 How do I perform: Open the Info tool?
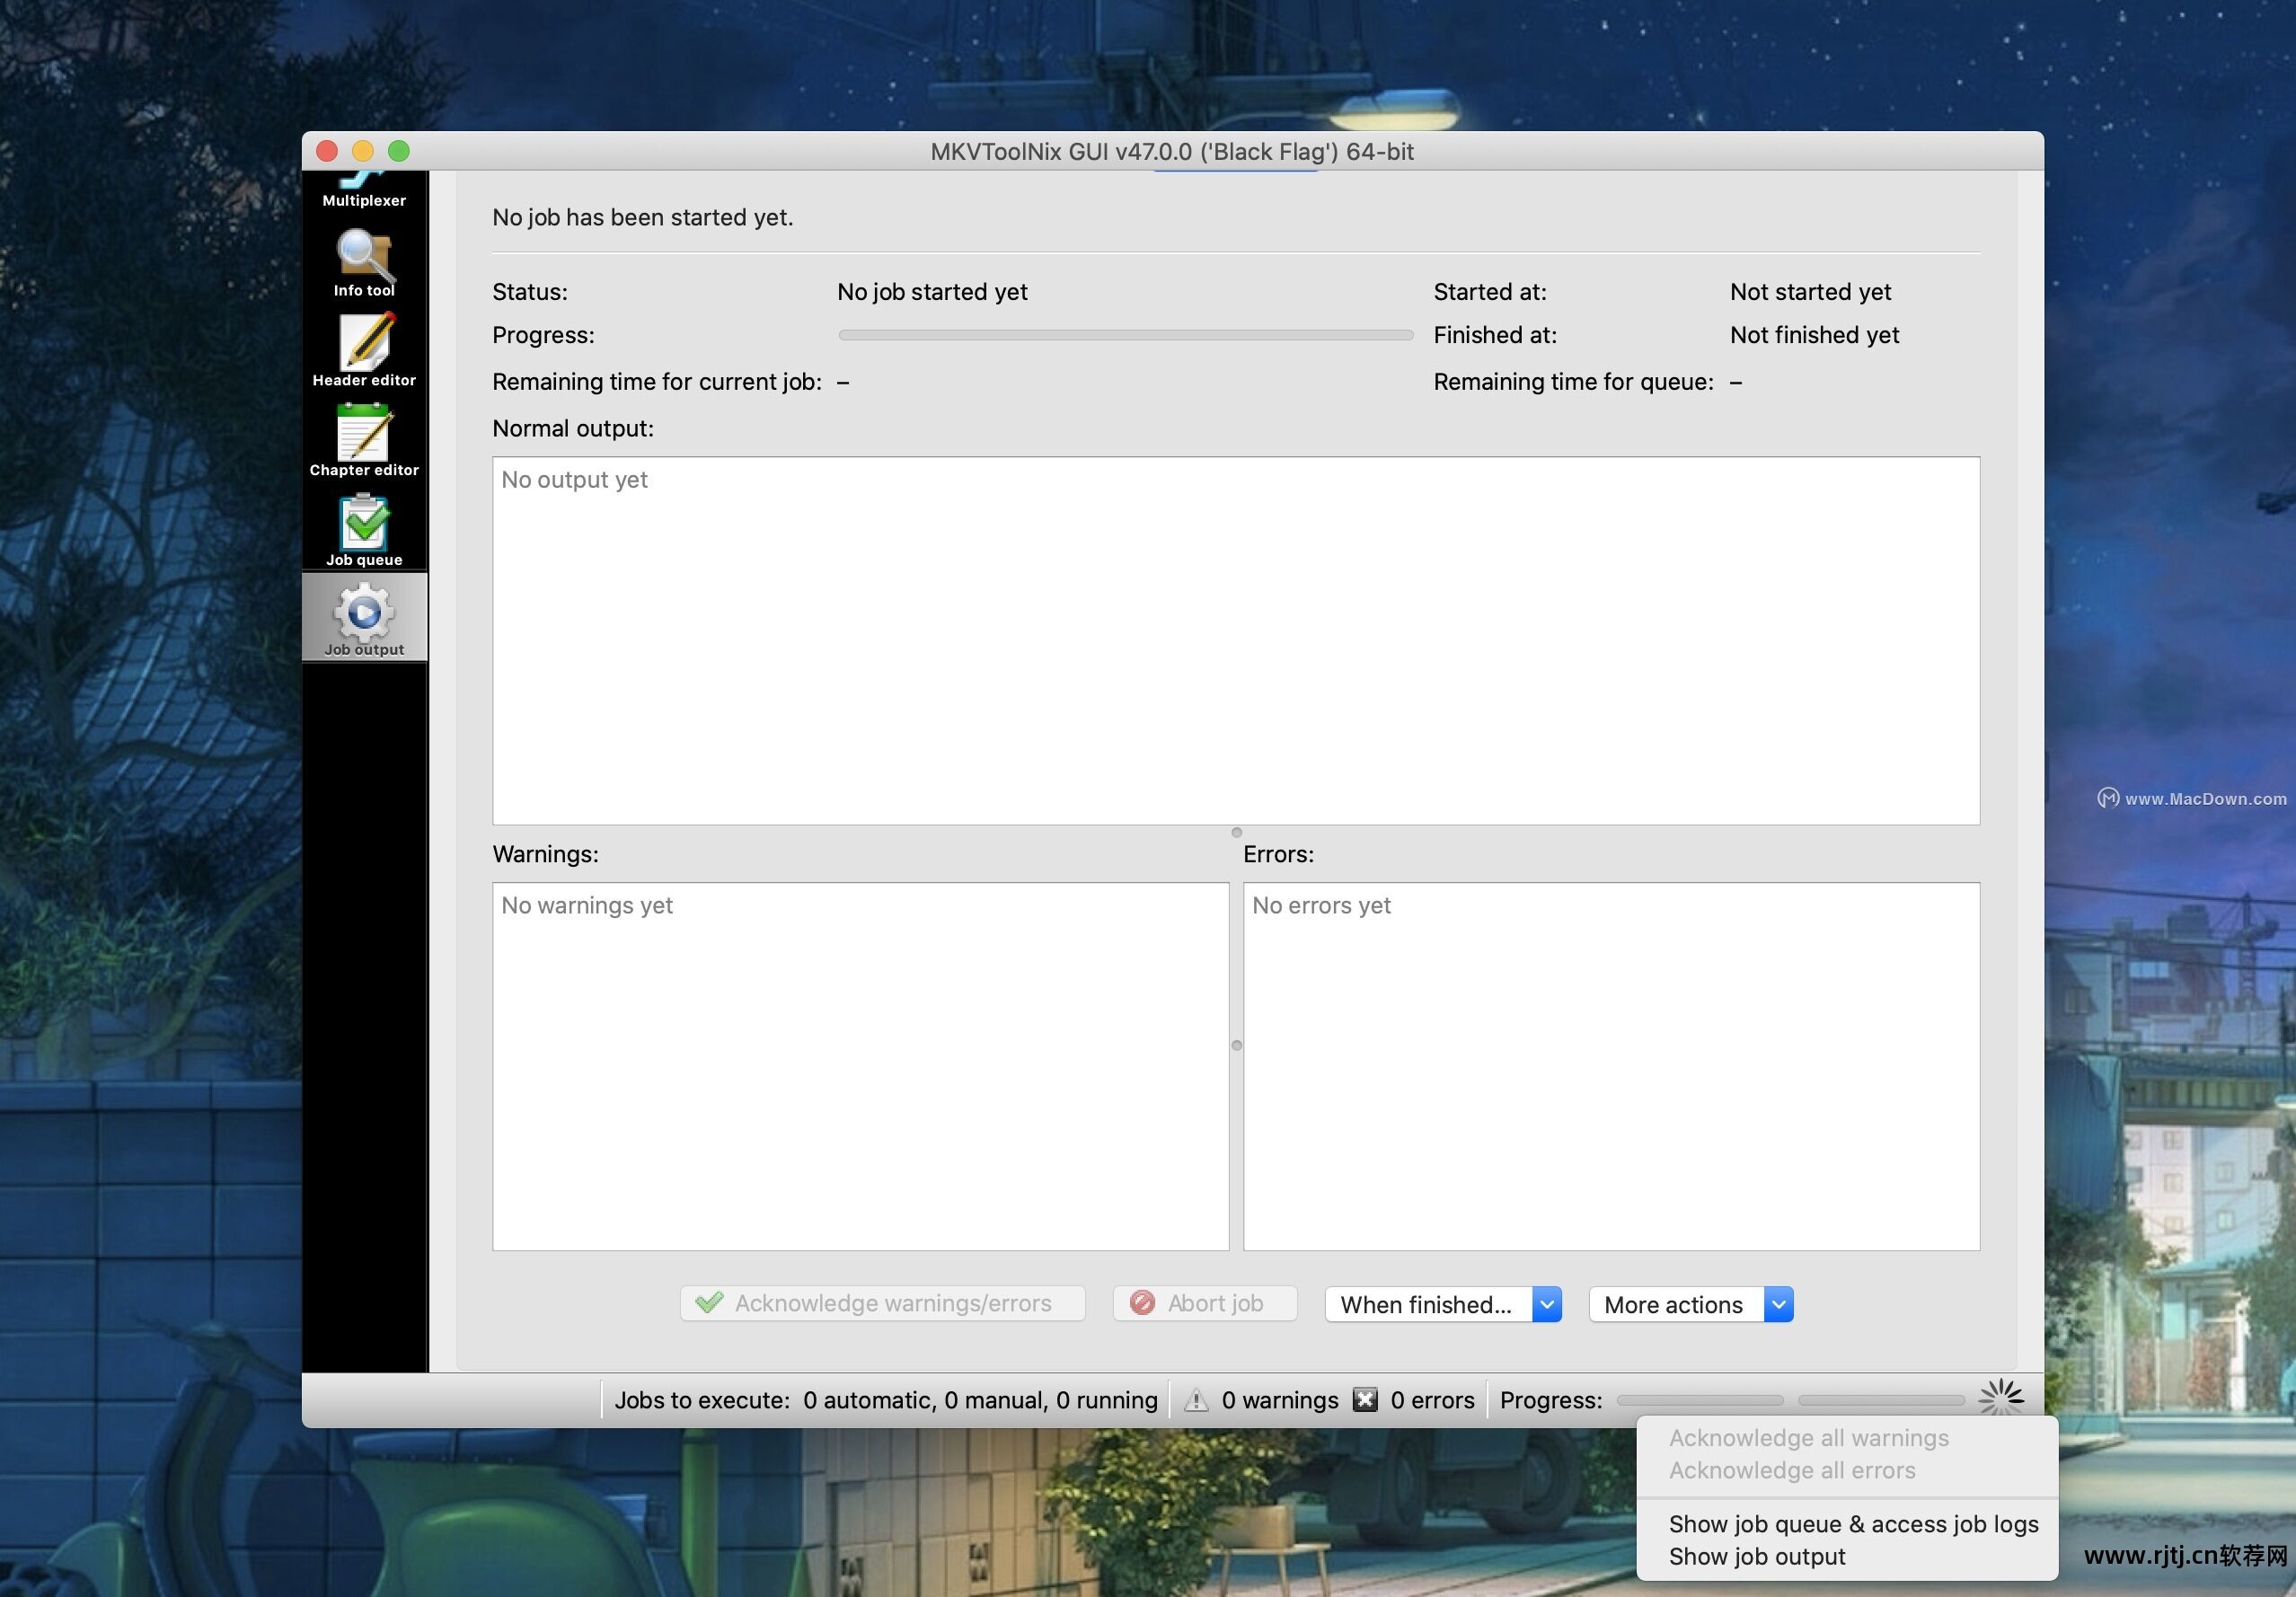[364, 262]
